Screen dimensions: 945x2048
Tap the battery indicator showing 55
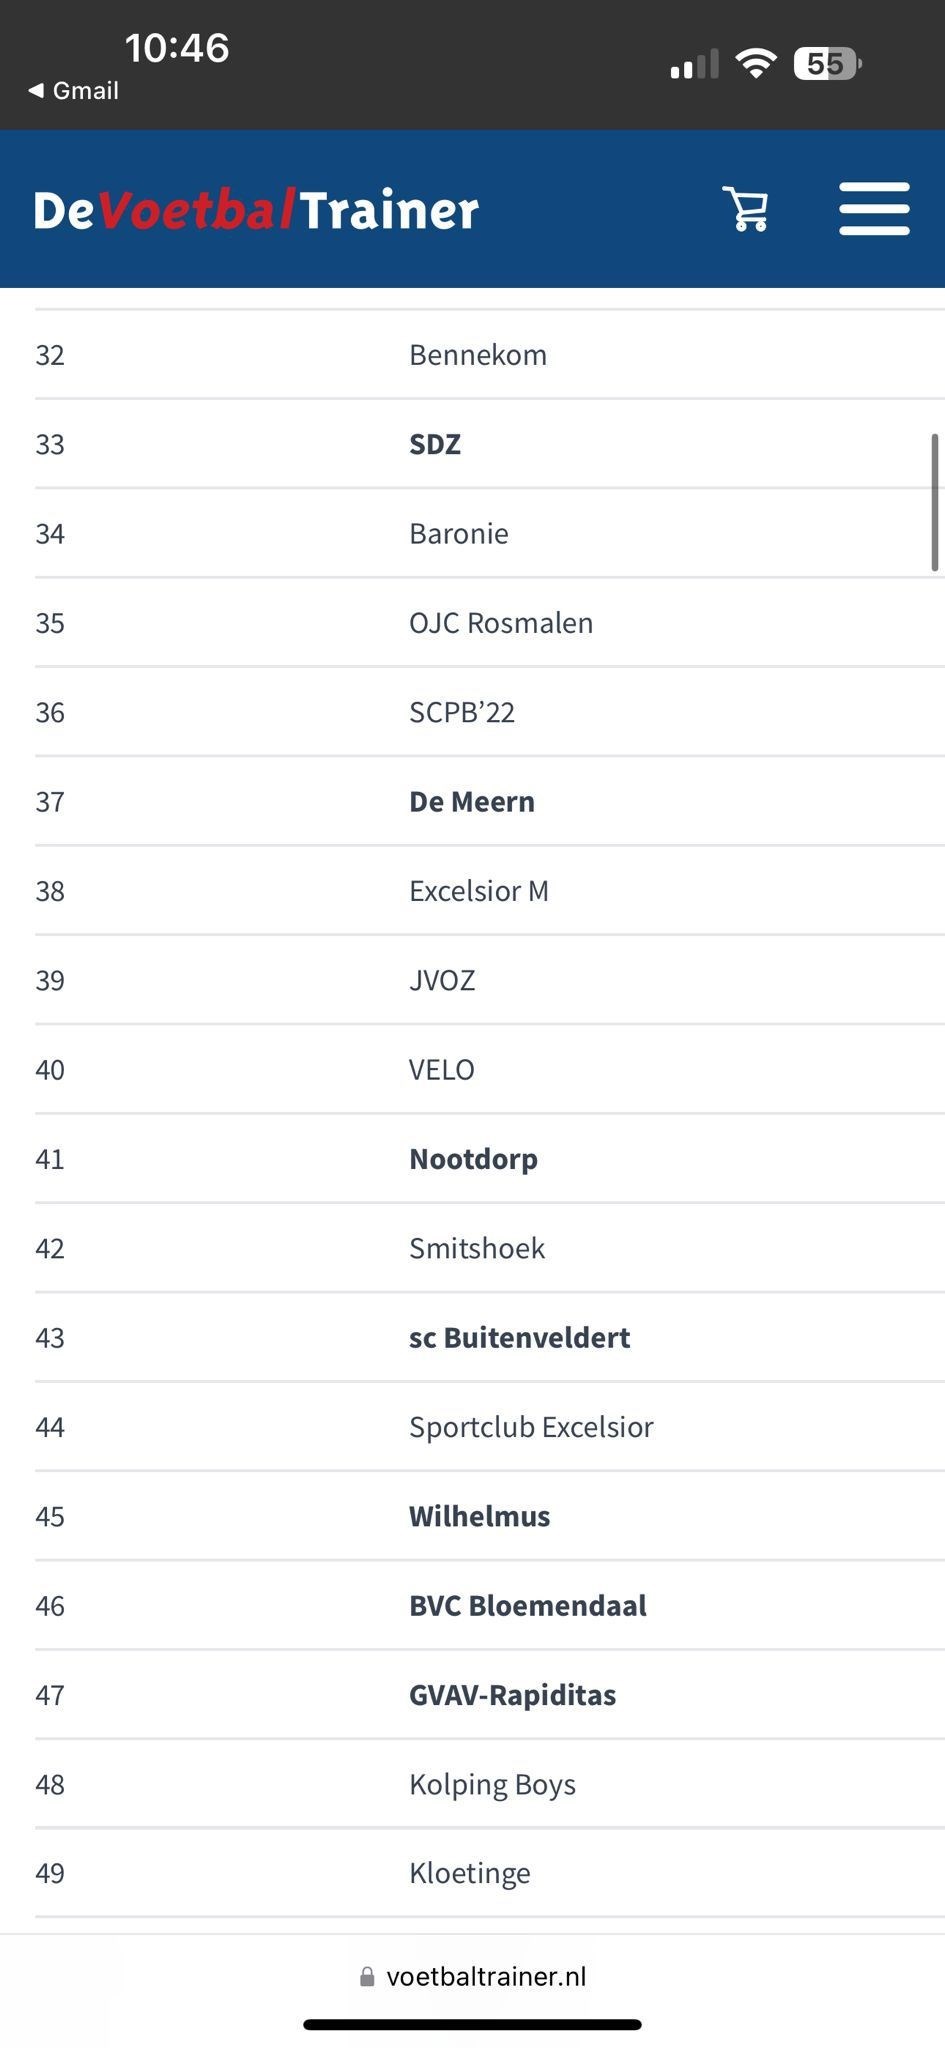(x=828, y=64)
